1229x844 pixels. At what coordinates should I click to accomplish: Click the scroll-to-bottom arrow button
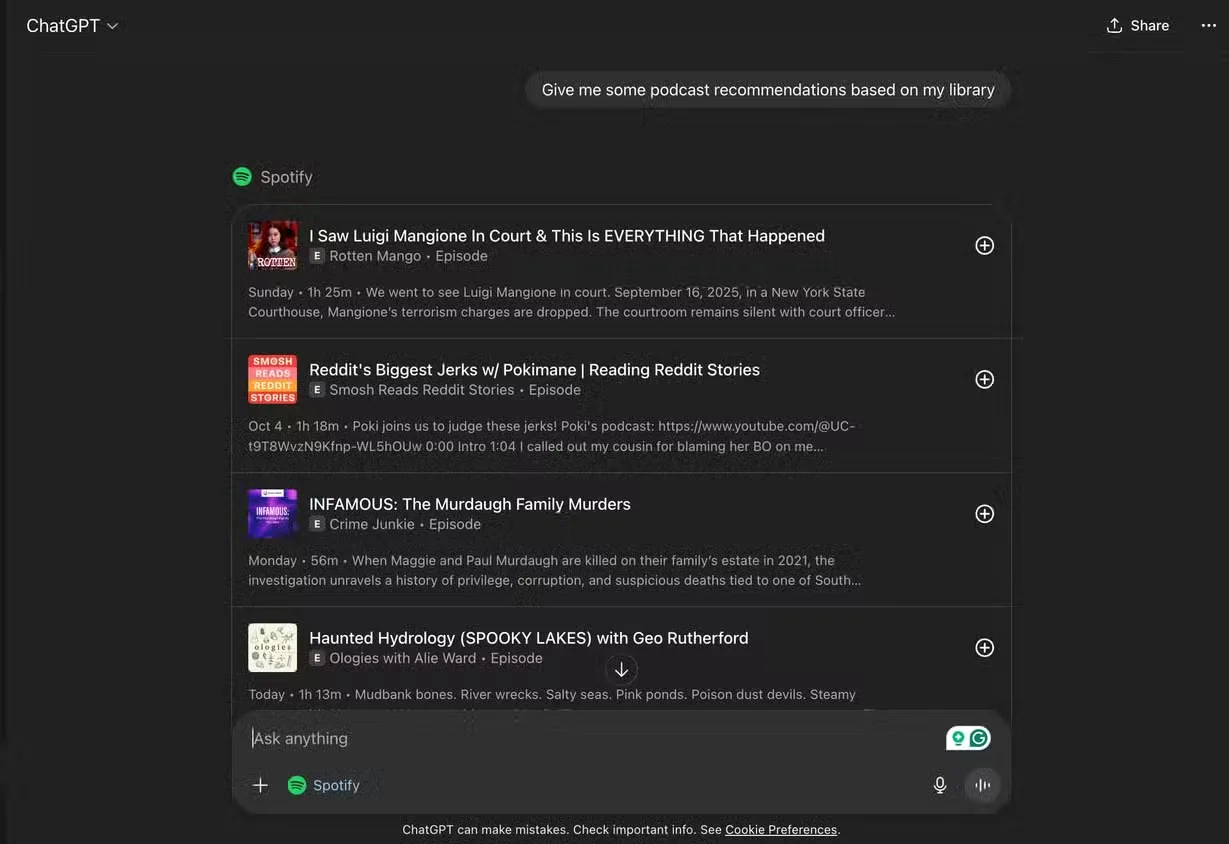point(621,670)
